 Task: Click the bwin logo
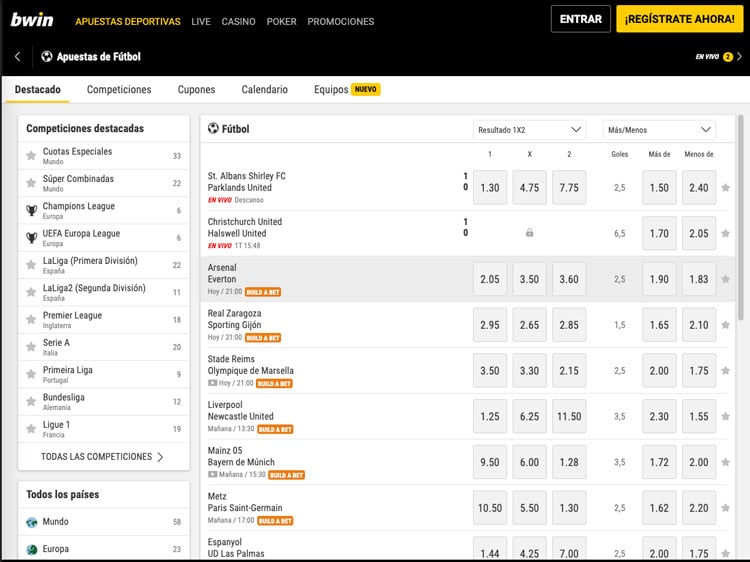point(32,20)
